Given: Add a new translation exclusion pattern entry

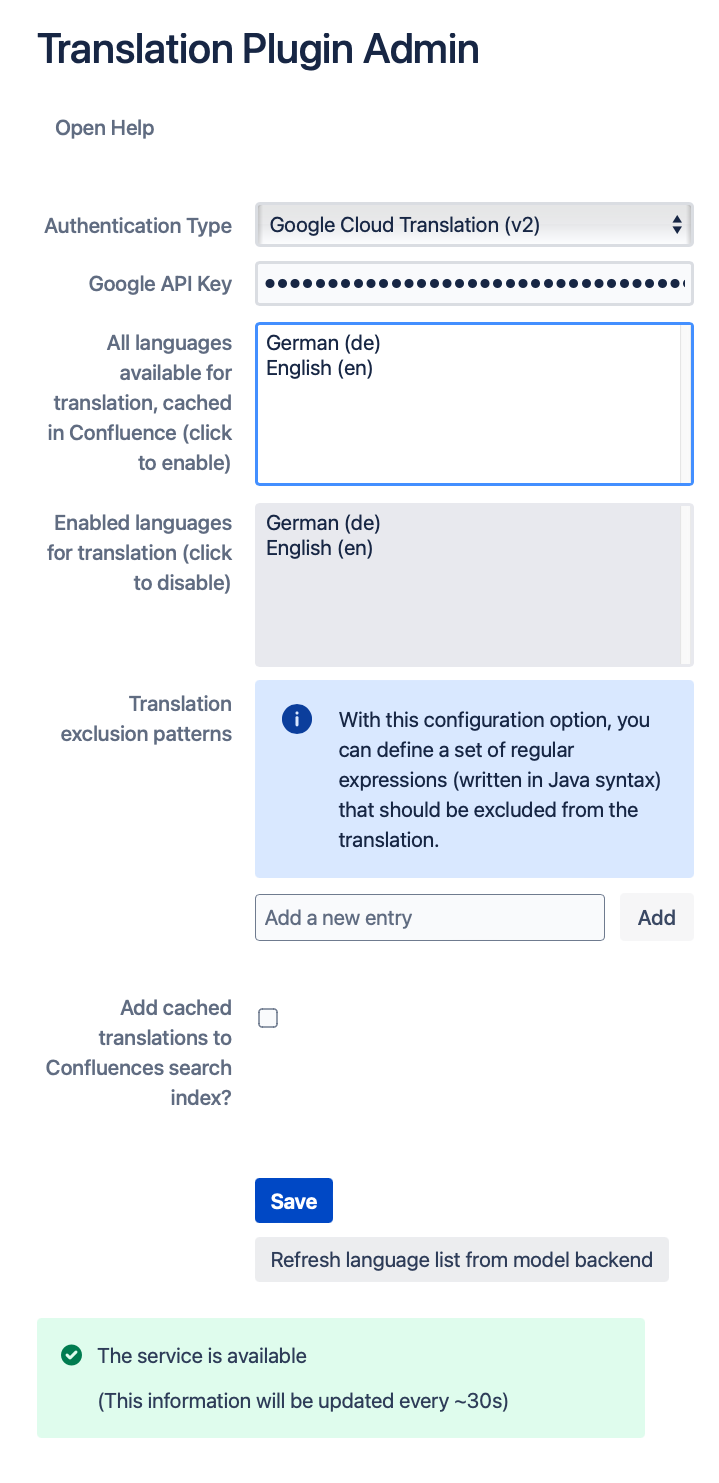Looking at the screenshot, I should coord(656,917).
